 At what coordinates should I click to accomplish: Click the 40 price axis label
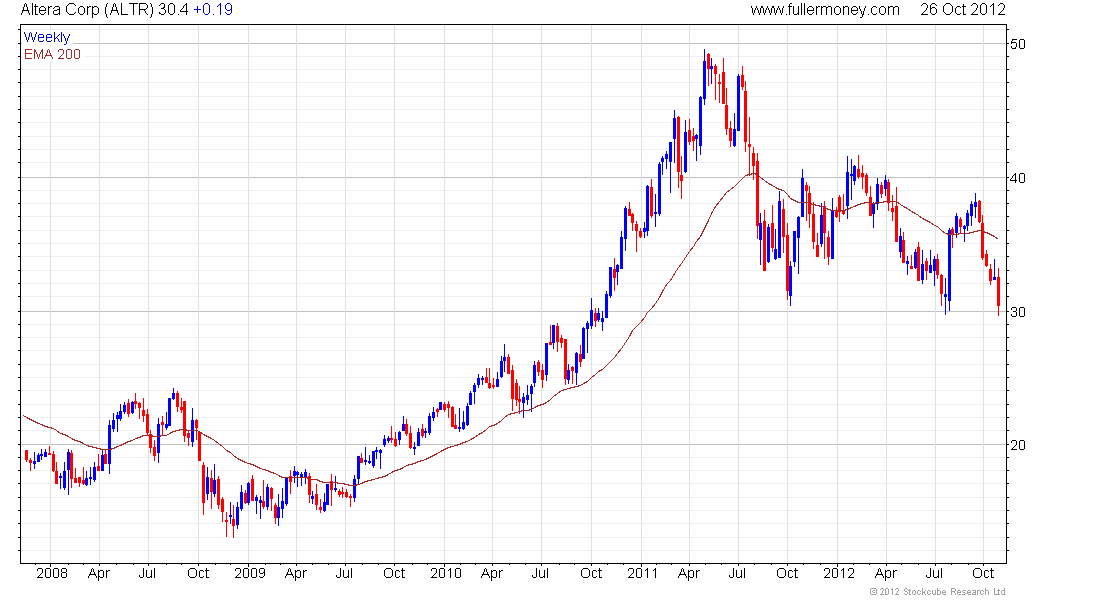click(x=1017, y=178)
